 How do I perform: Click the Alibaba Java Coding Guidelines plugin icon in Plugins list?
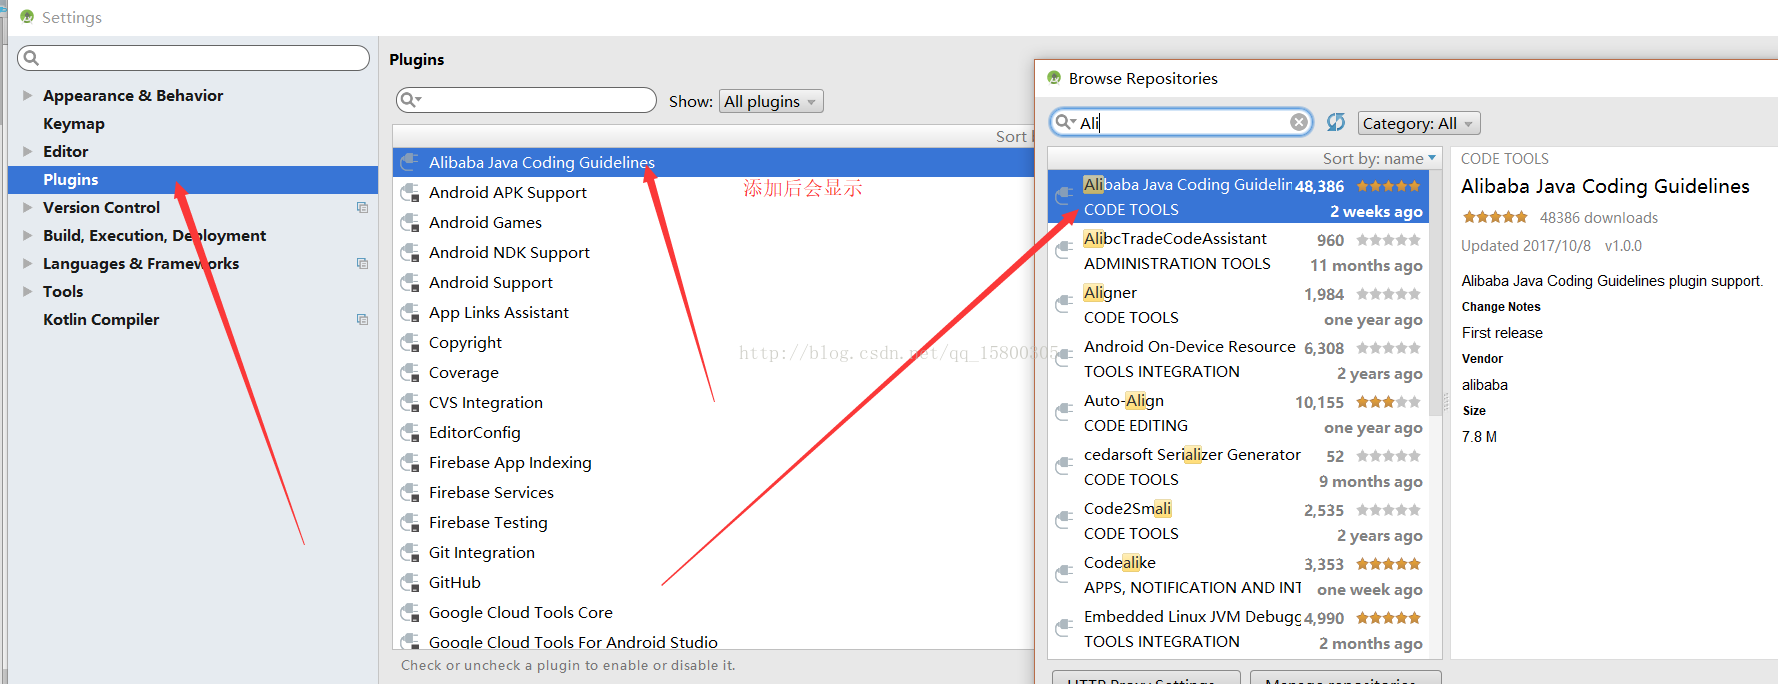click(x=409, y=162)
